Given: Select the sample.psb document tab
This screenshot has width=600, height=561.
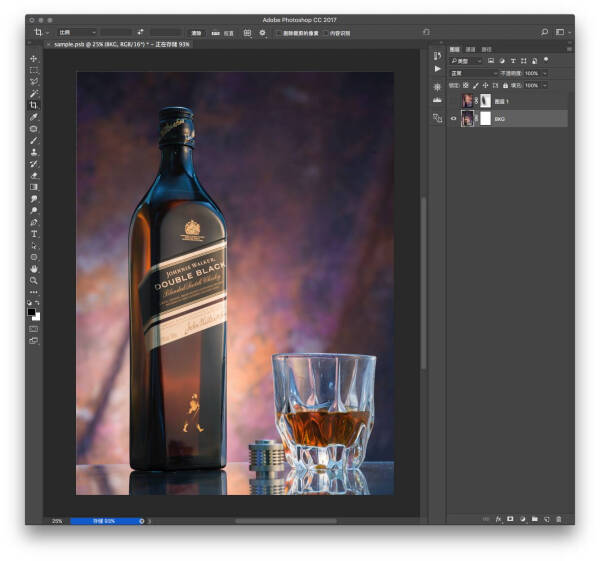Looking at the screenshot, I should [121, 44].
